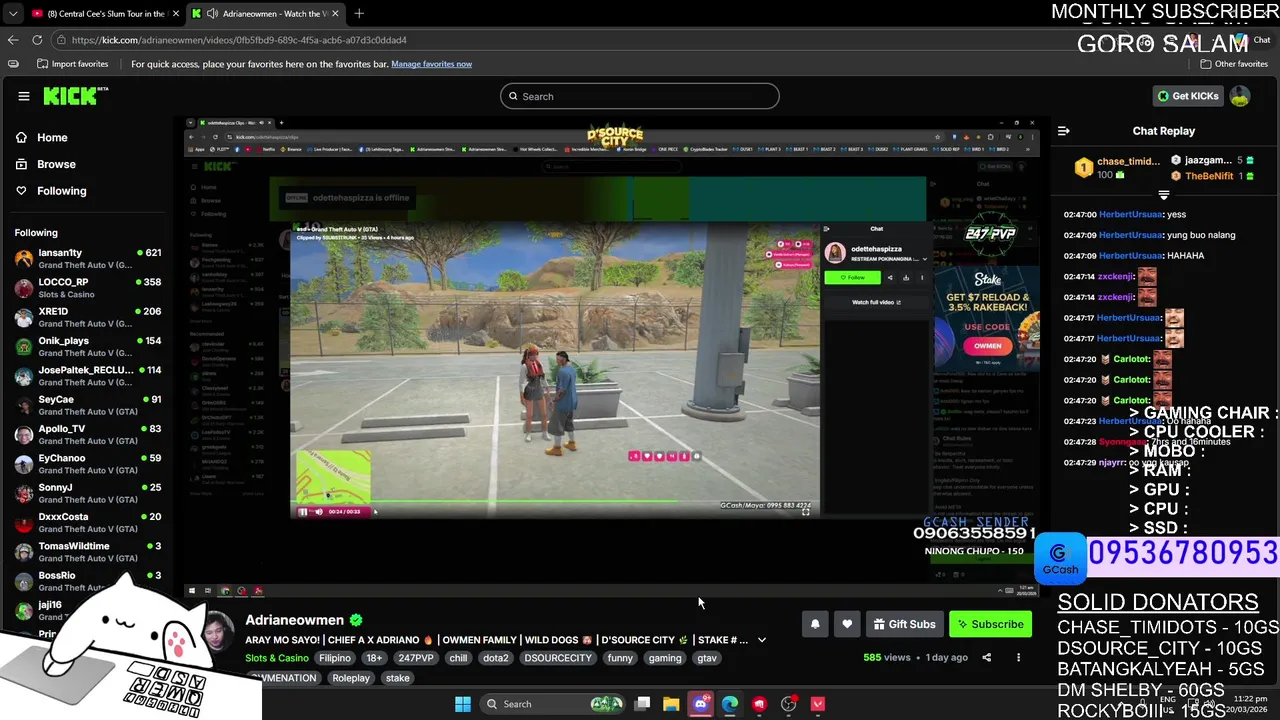Open EyChanoo followed channel
Screen dimensions: 1280x720
(88, 464)
